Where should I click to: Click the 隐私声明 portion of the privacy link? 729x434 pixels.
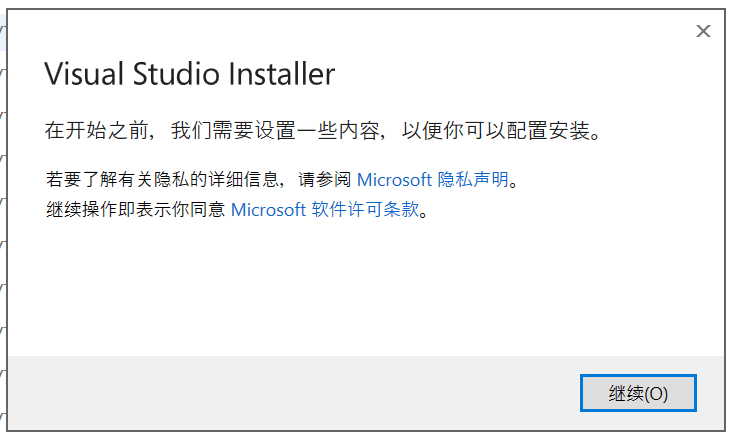(473, 180)
